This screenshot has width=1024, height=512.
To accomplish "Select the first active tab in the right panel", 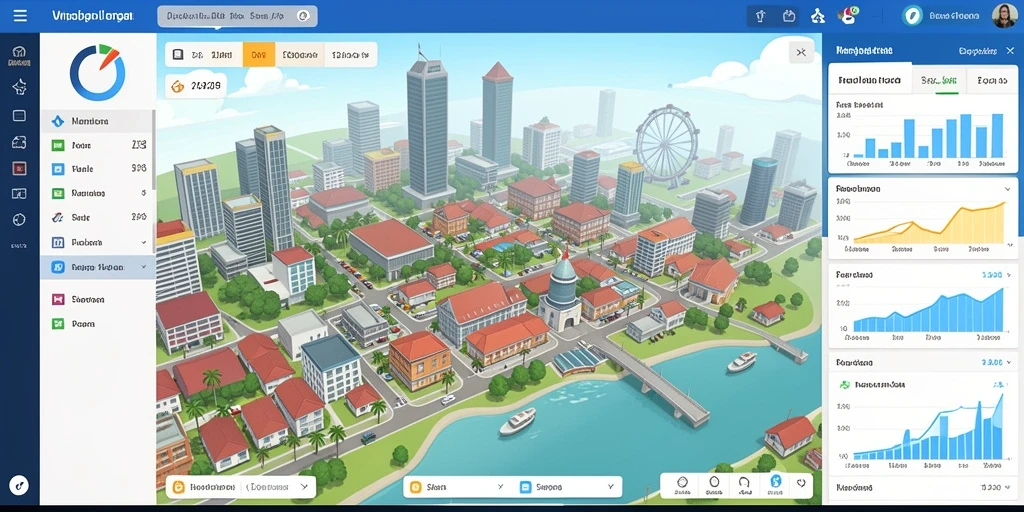I will tap(869, 80).
